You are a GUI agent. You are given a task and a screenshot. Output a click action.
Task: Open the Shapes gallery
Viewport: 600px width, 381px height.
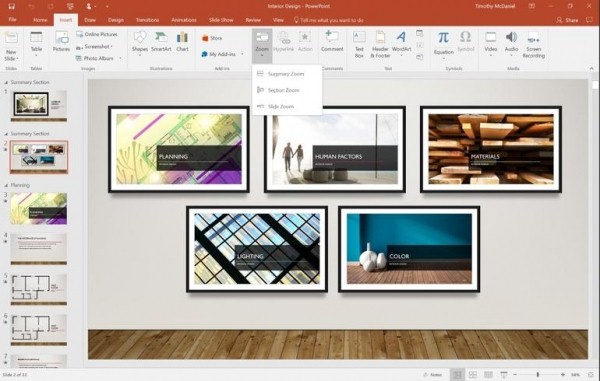pos(140,43)
